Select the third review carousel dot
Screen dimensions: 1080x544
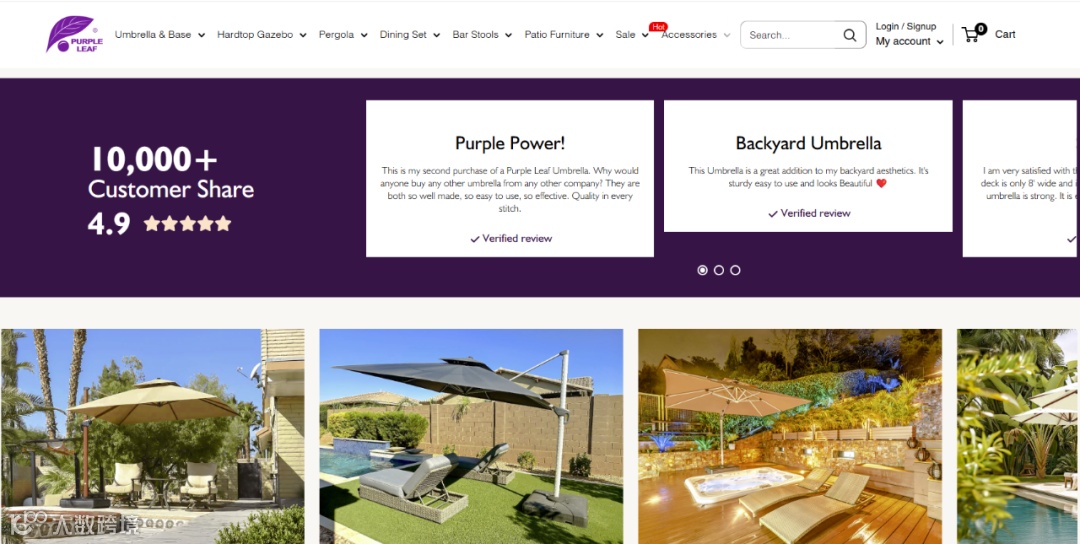[736, 270]
